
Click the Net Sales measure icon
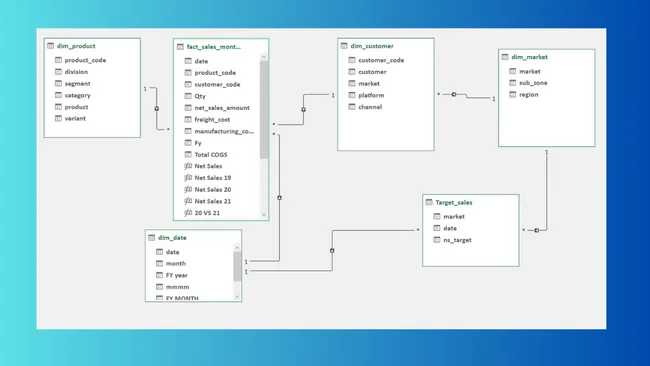pyautogui.click(x=188, y=166)
